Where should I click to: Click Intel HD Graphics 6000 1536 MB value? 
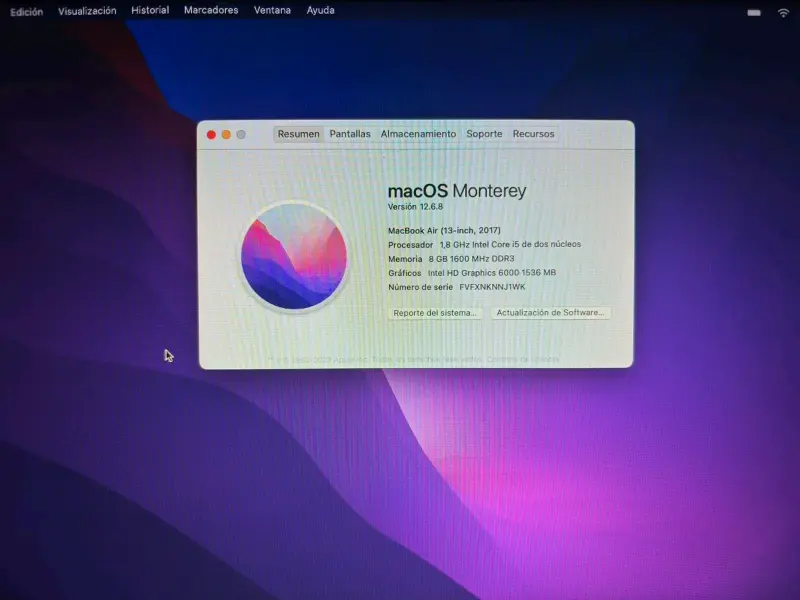click(492, 273)
